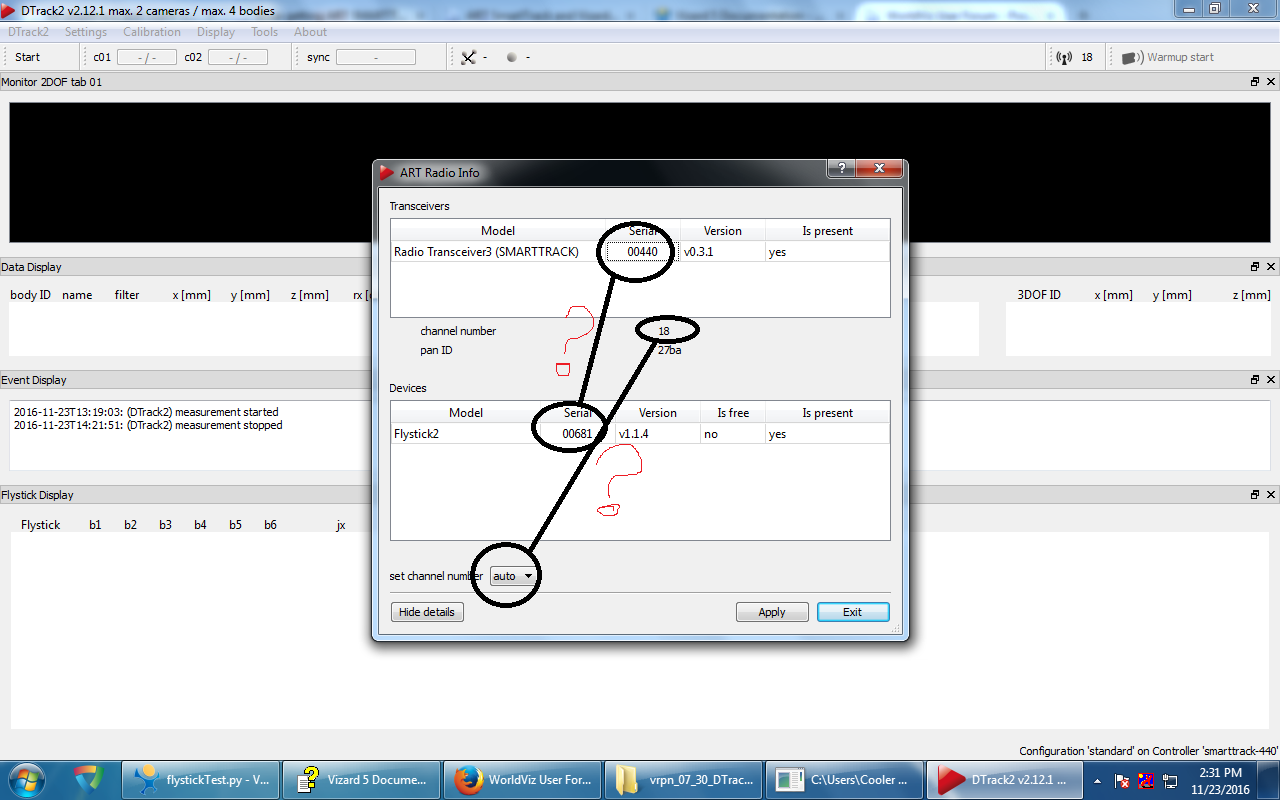The height and width of the screenshot is (800, 1280).
Task: Close the Flystick Display panel
Action: tap(1271, 495)
